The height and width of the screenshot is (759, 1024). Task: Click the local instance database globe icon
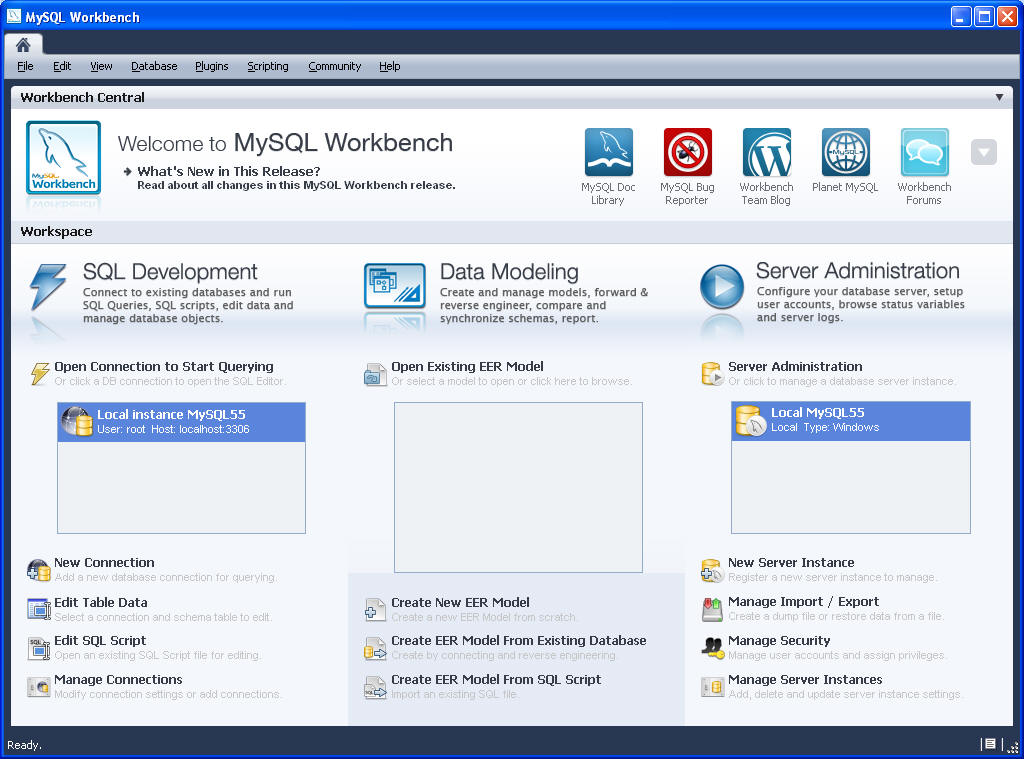pos(77,421)
